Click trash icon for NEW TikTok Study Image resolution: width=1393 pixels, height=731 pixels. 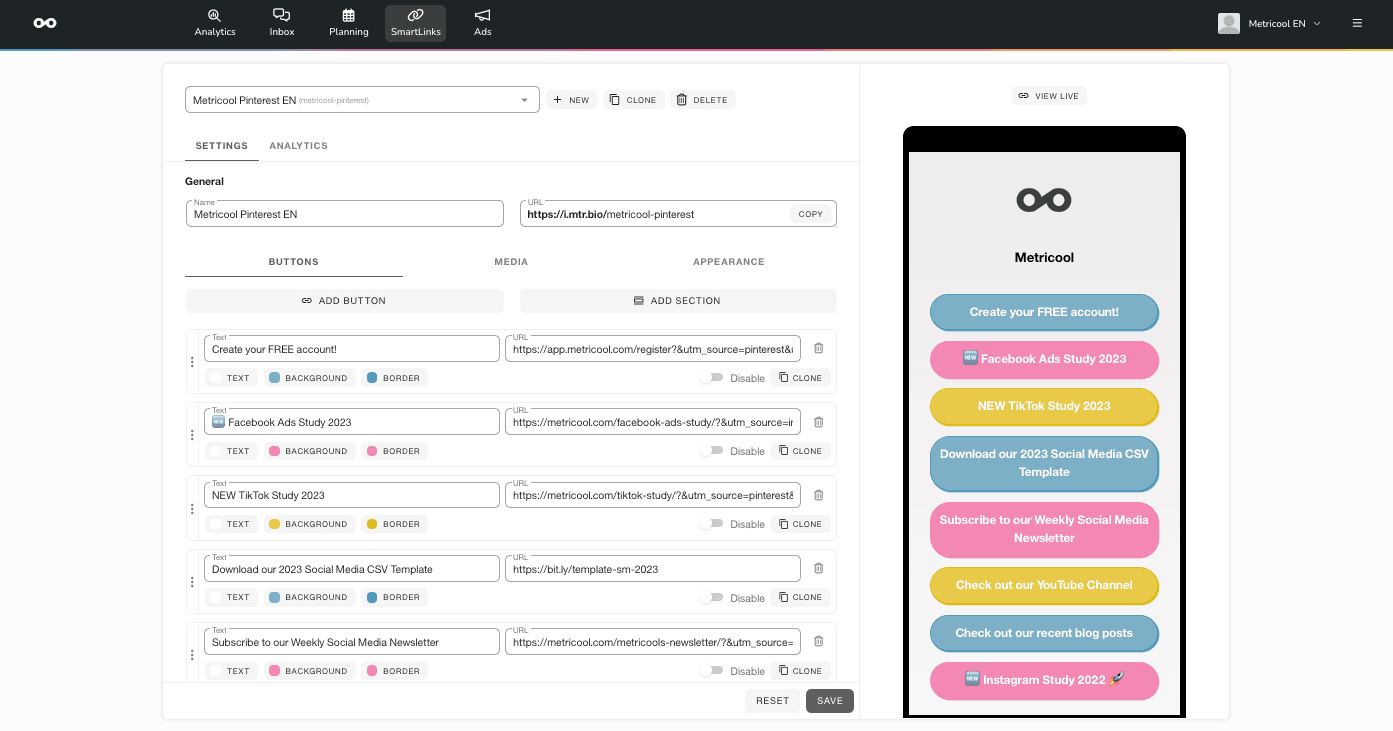pyautogui.click(x=818, y=495)
